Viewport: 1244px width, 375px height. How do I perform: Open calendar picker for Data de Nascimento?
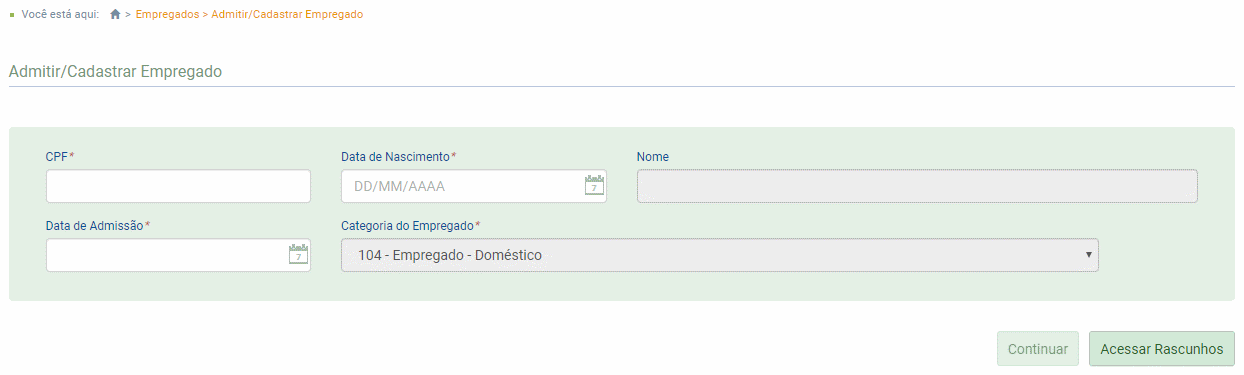point(594,185)
